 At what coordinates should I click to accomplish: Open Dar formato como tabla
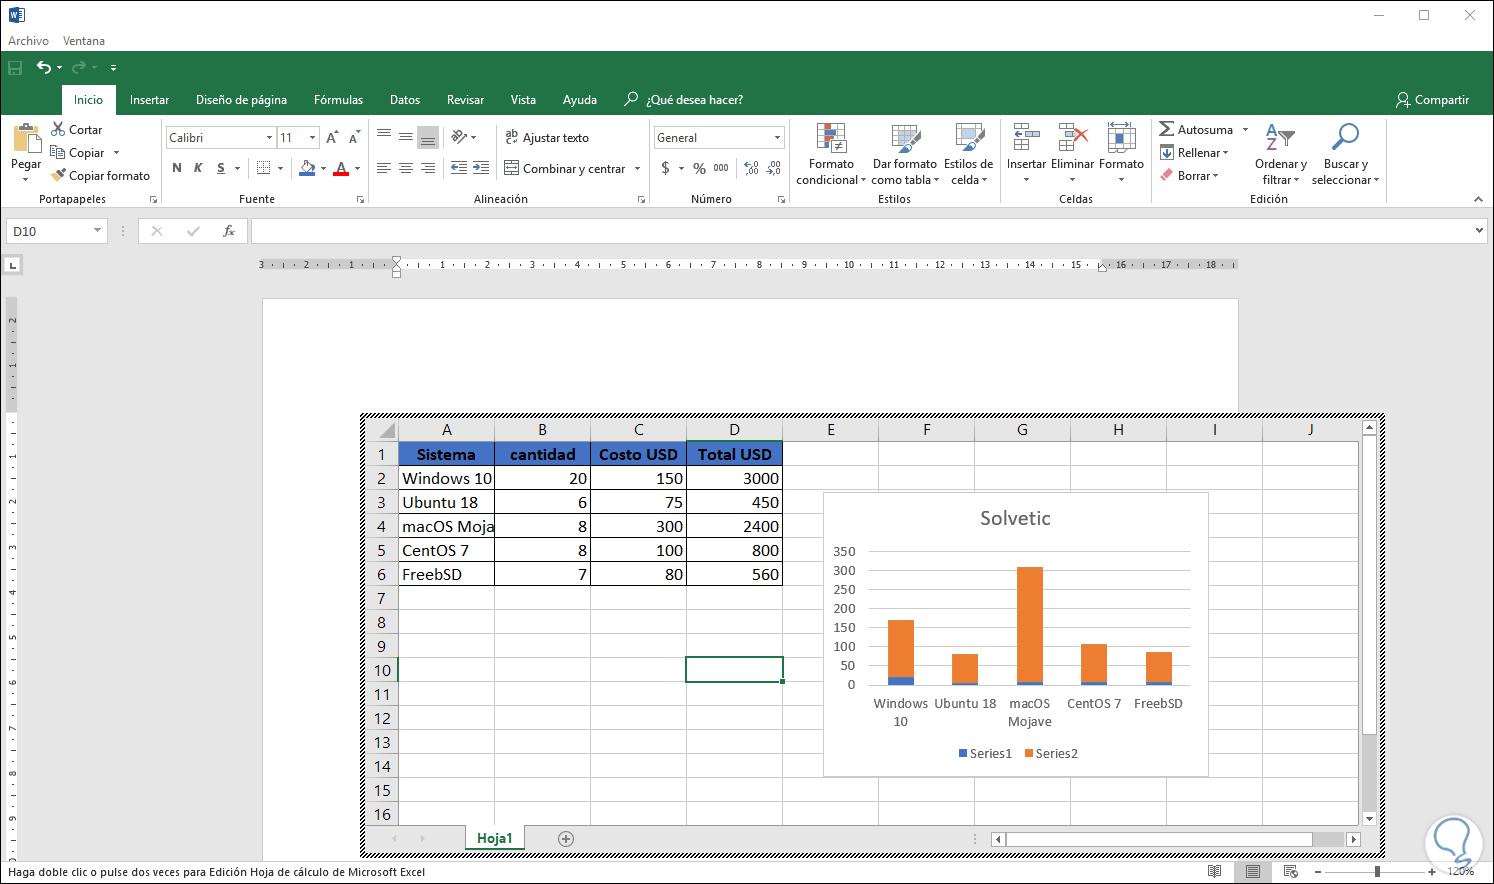905,154
